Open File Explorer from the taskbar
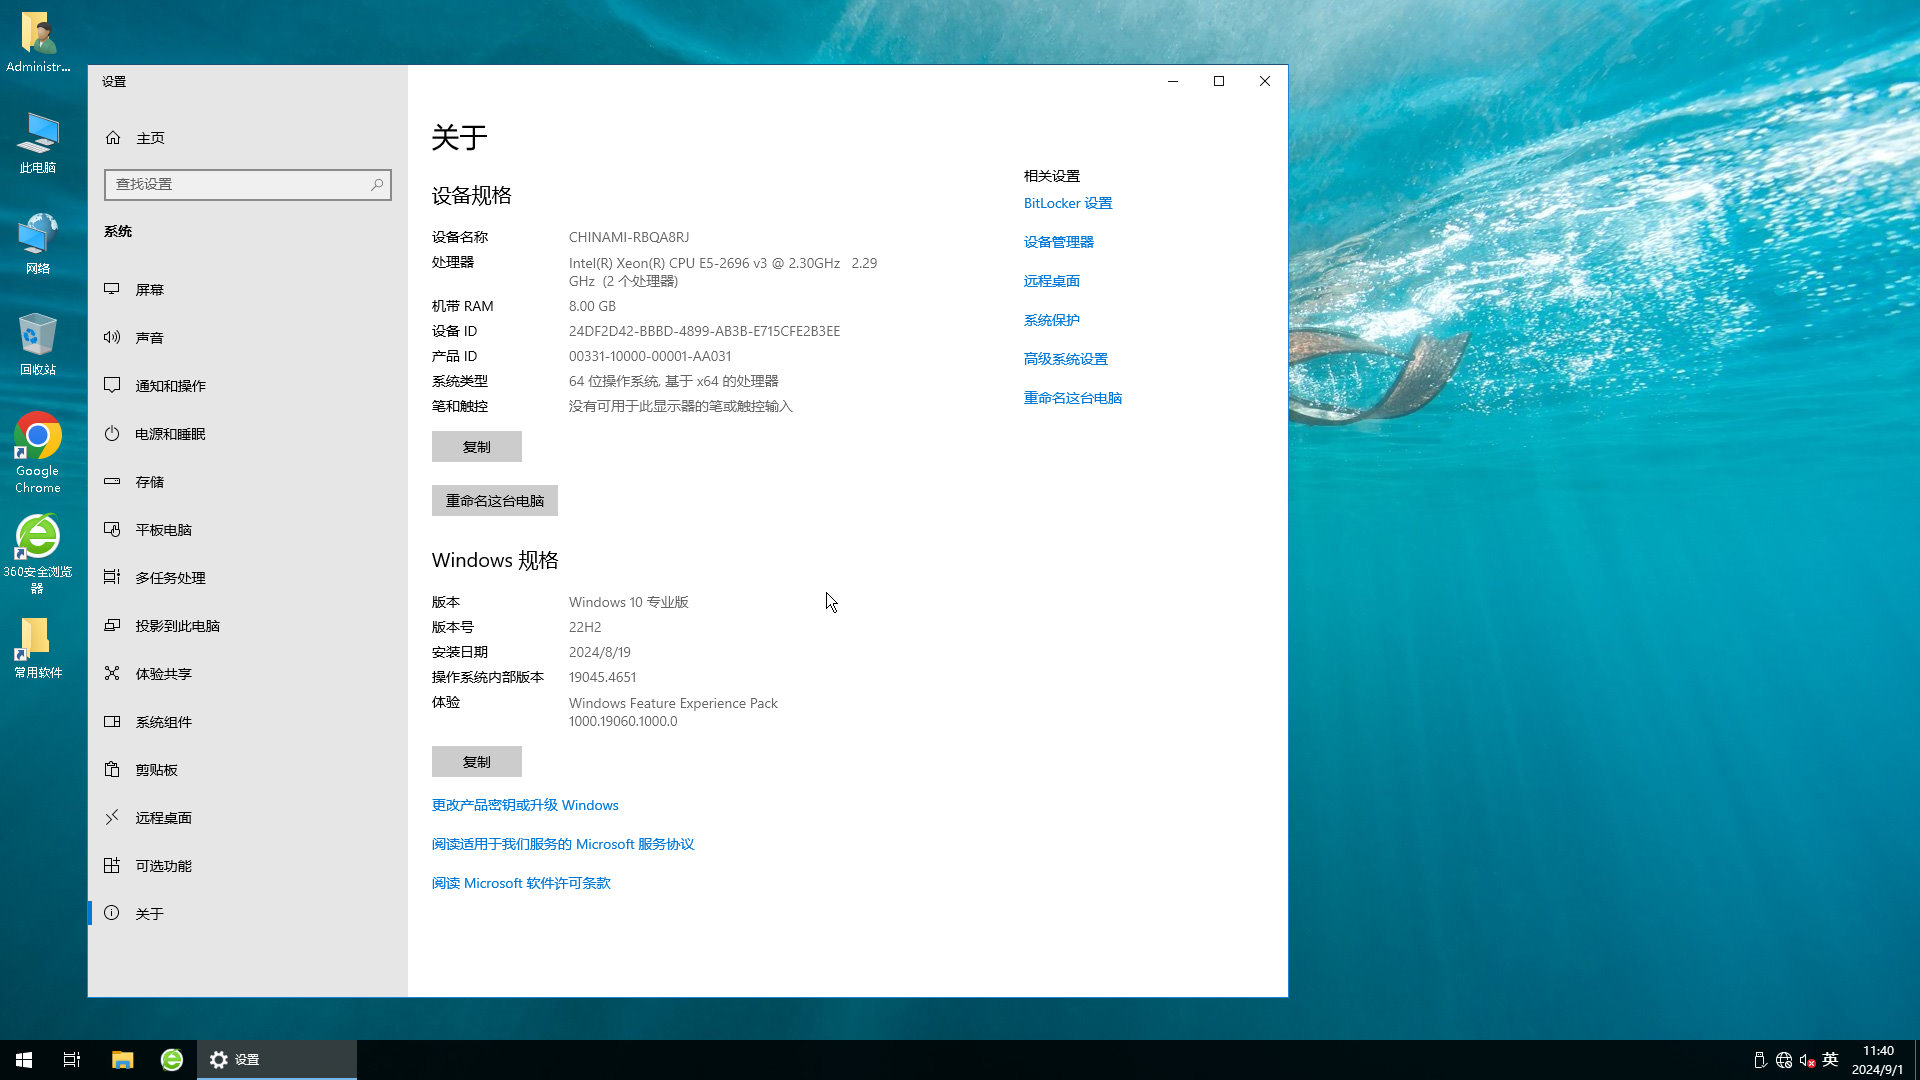The height and width of the screenshot is (1080, 1920). coord(123,1060)
